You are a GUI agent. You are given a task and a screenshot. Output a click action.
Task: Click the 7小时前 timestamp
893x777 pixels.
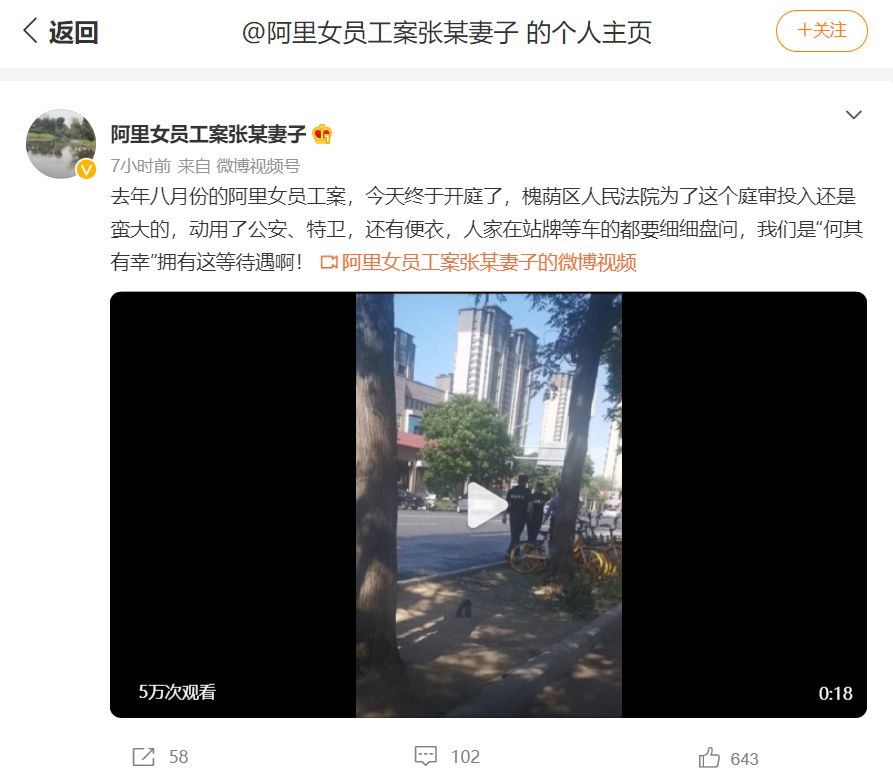141,166
